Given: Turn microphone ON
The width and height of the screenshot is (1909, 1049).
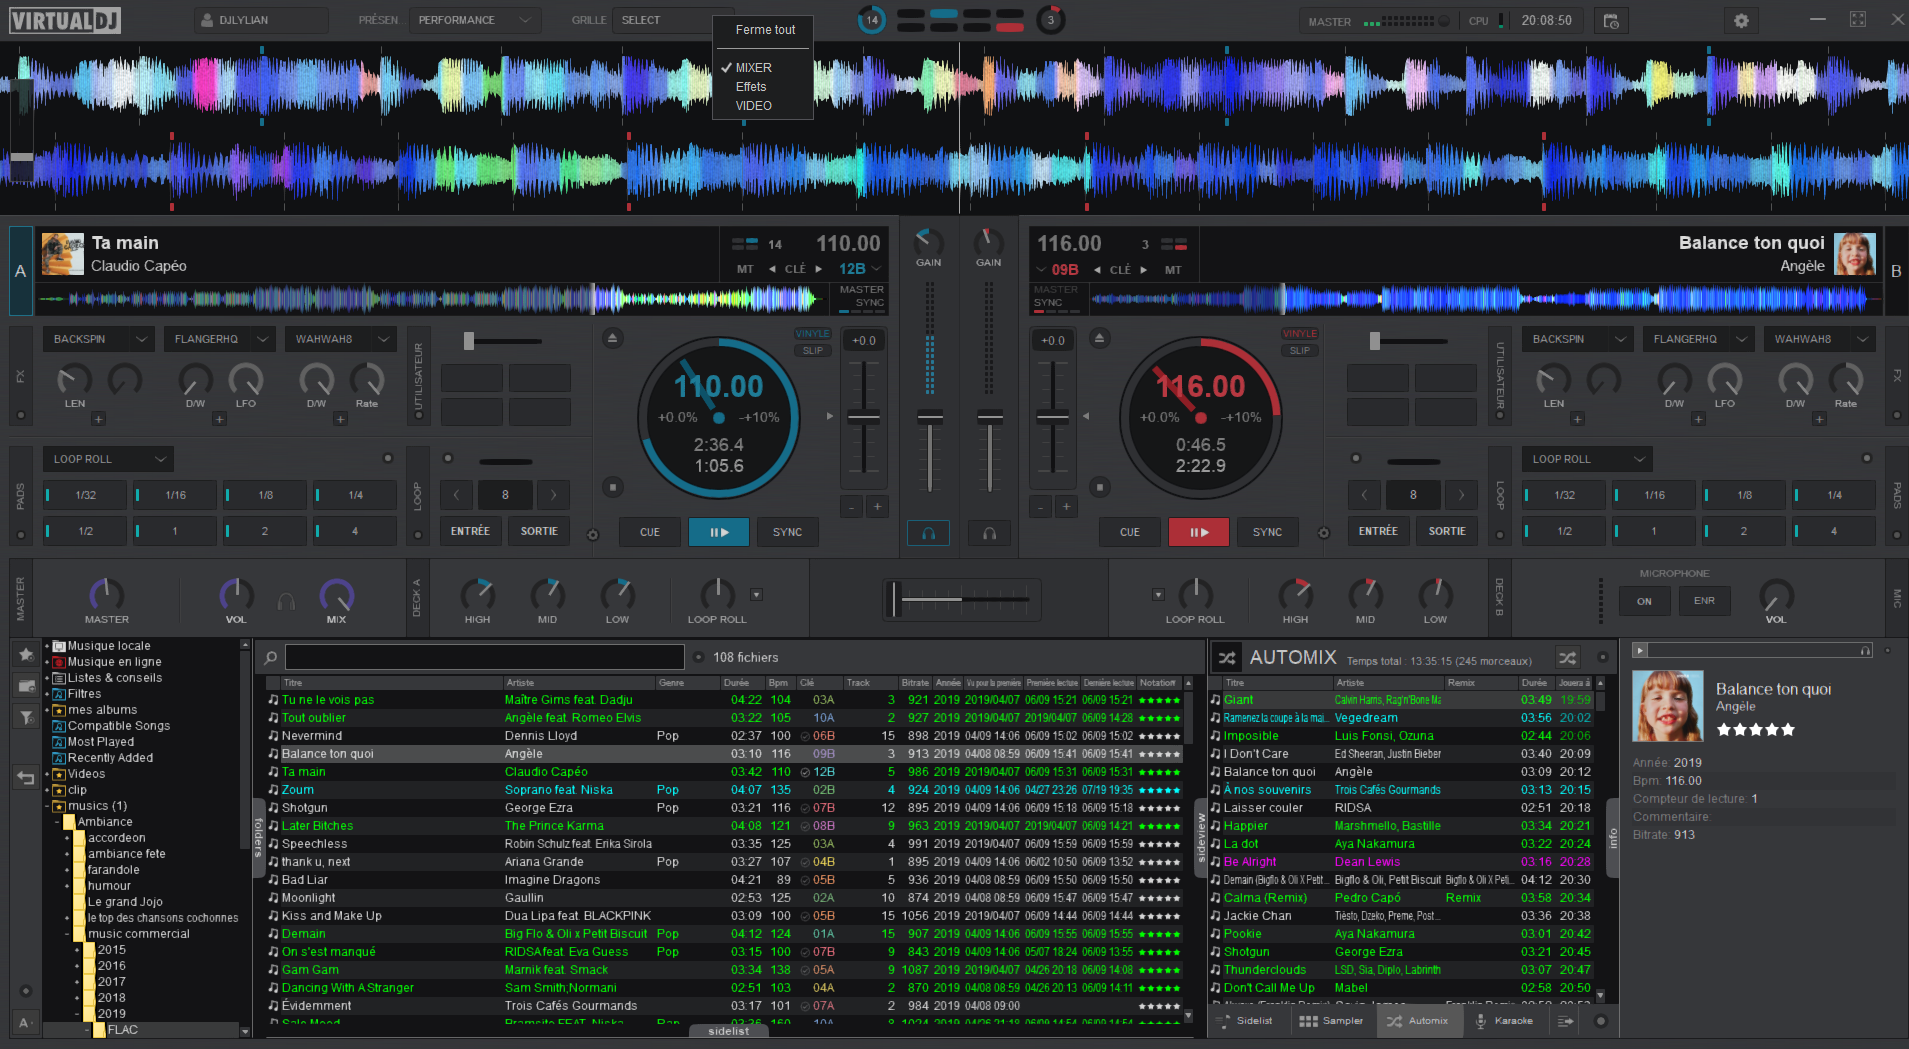Looking at the screenshot, I should click(x=1644, y=601).
